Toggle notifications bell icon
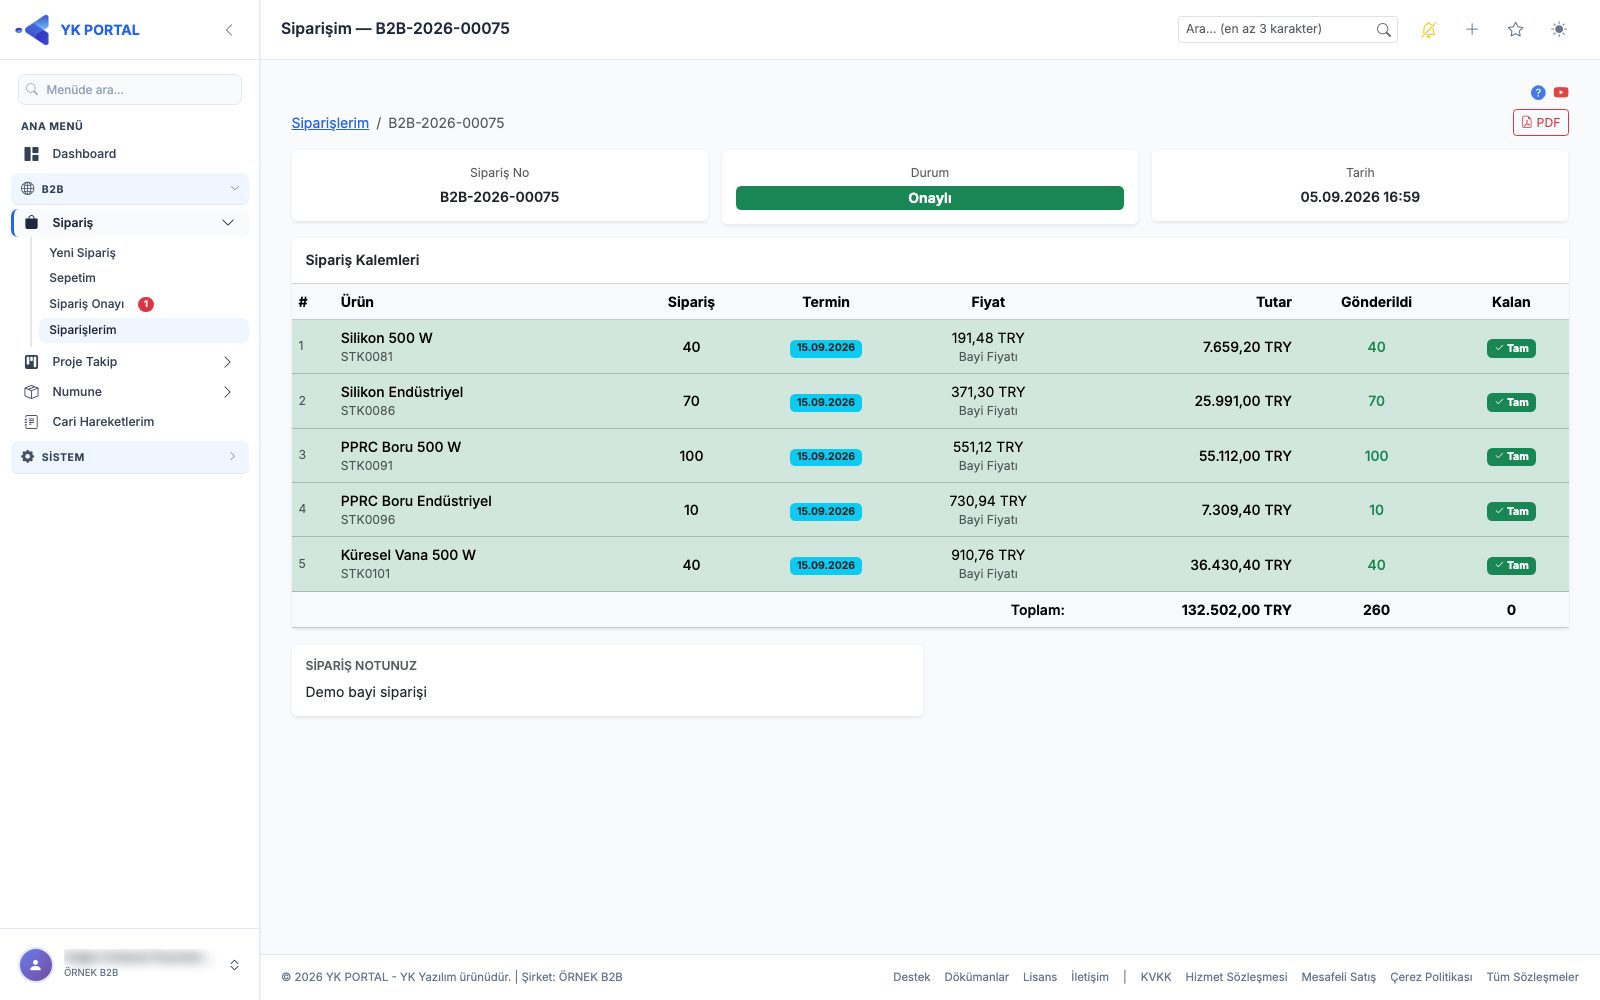Screen dimensions: 1600x1000 coord(1429,30)
